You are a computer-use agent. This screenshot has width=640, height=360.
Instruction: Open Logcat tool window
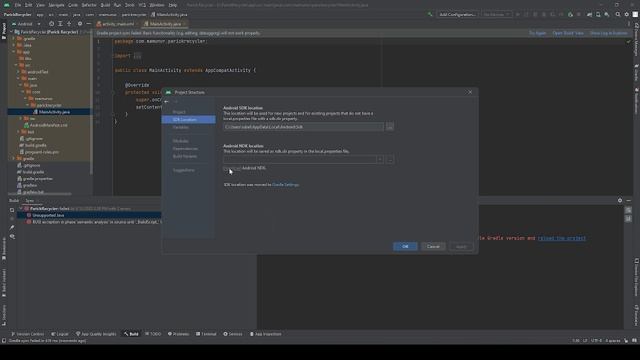coord(60,334)
